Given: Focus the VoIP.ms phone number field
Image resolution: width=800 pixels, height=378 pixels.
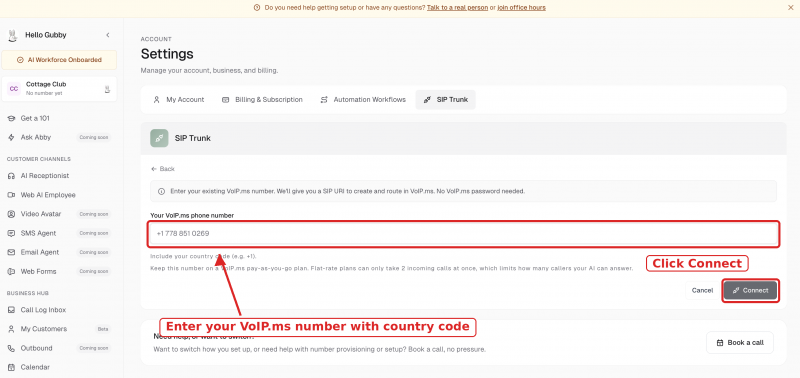Looking at the screenshot, I should click(463, 234).
